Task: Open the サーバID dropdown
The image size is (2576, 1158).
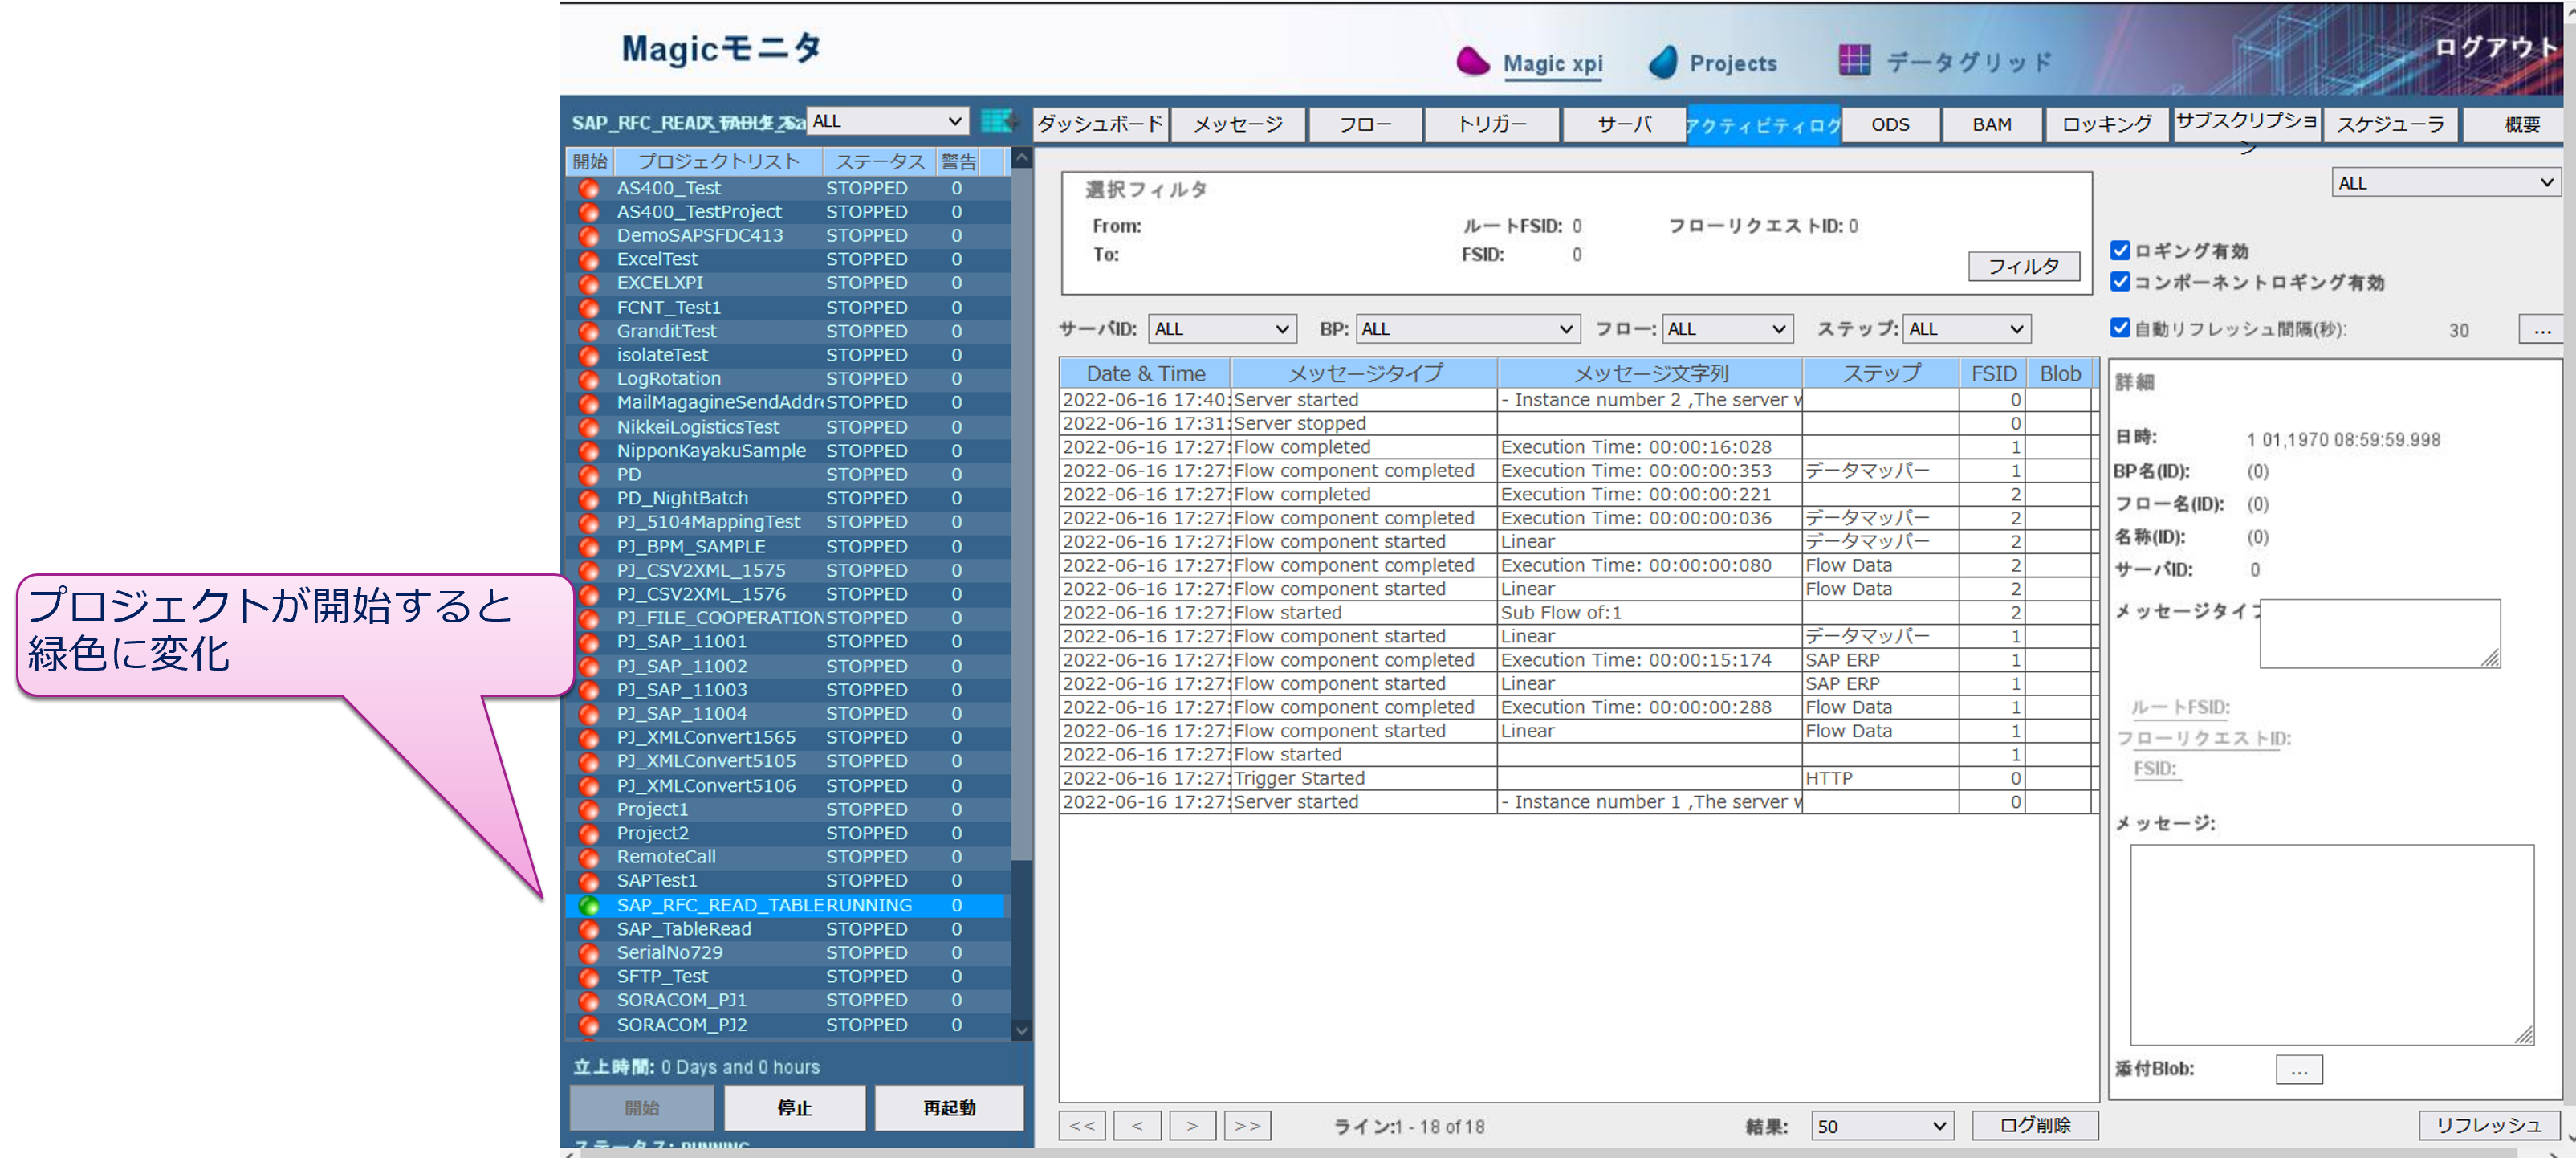Action: point(1221,329)
